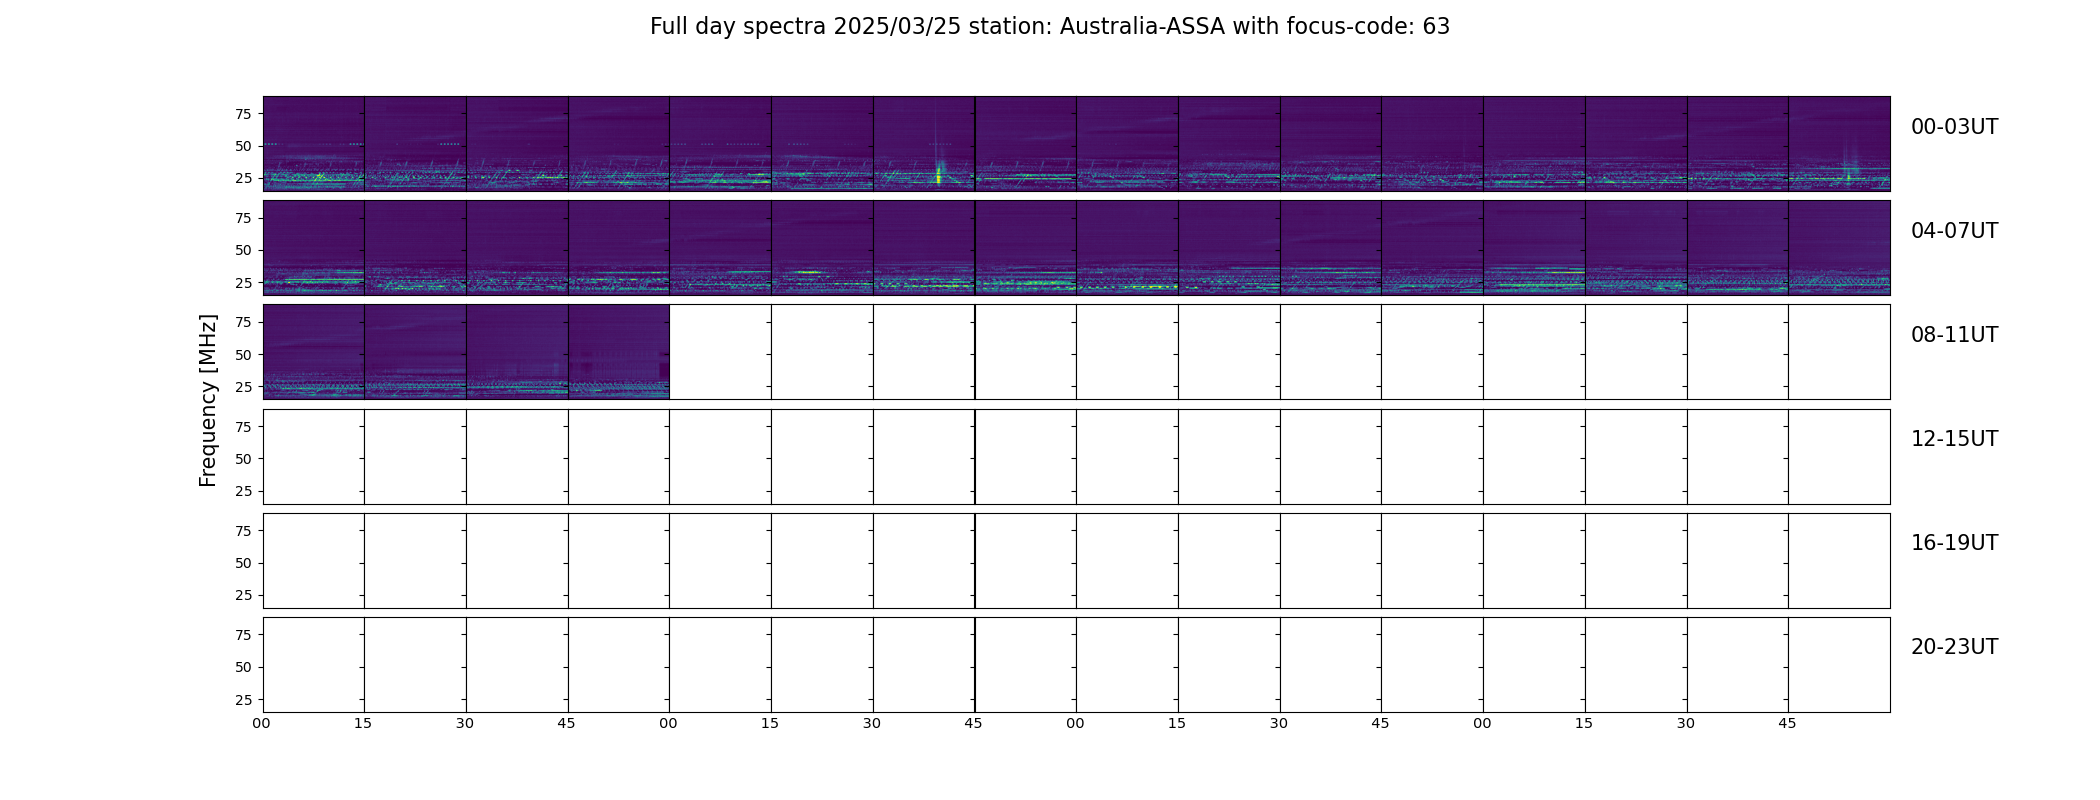
Task: Select the "08-11UT" row label
Action: [1954, 335]
